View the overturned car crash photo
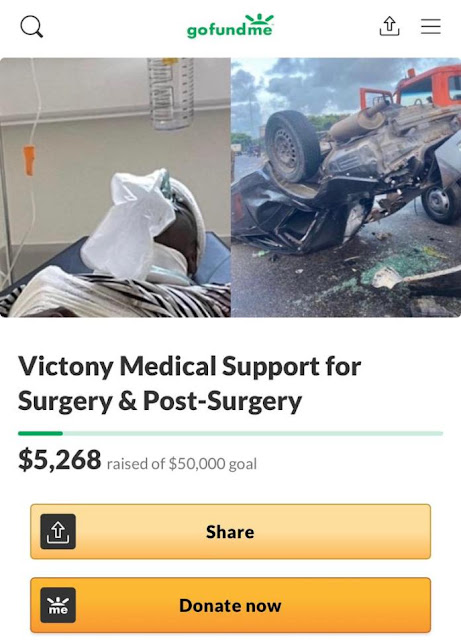461x640 pixels. tap(346, 187)
